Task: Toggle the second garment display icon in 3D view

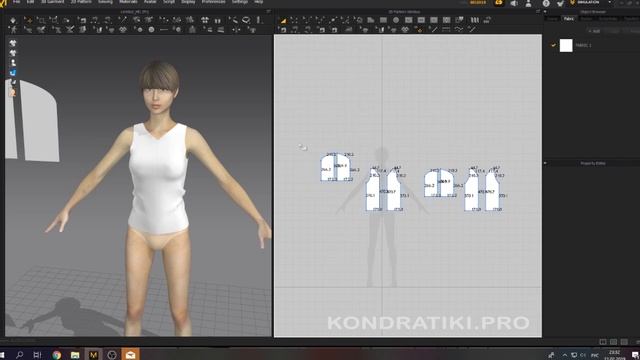Action: pyautogui.click(x=13, y=53)
